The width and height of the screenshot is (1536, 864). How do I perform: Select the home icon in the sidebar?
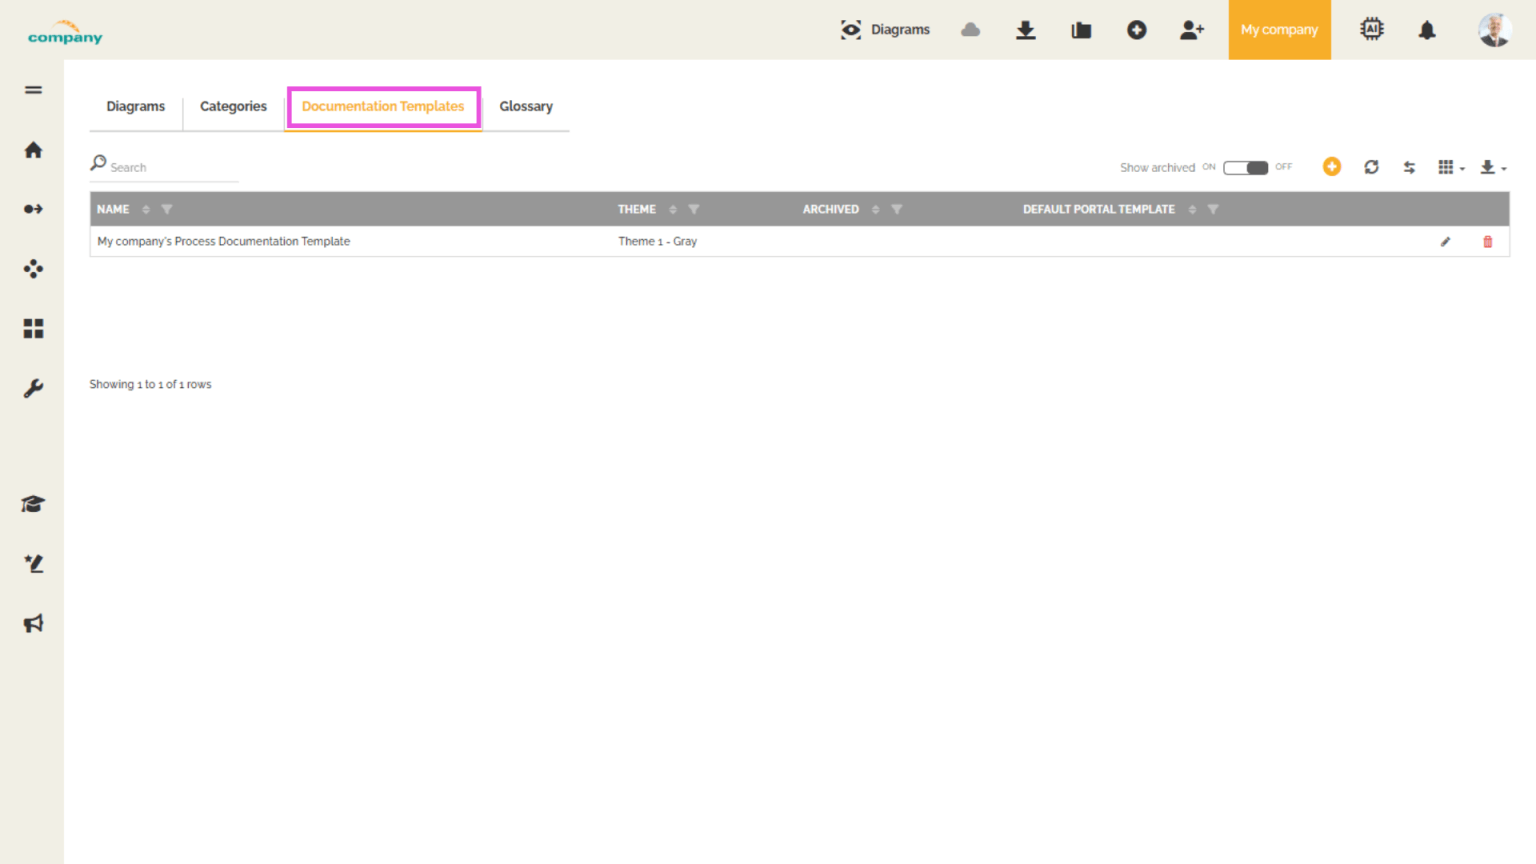click(33, 149)
